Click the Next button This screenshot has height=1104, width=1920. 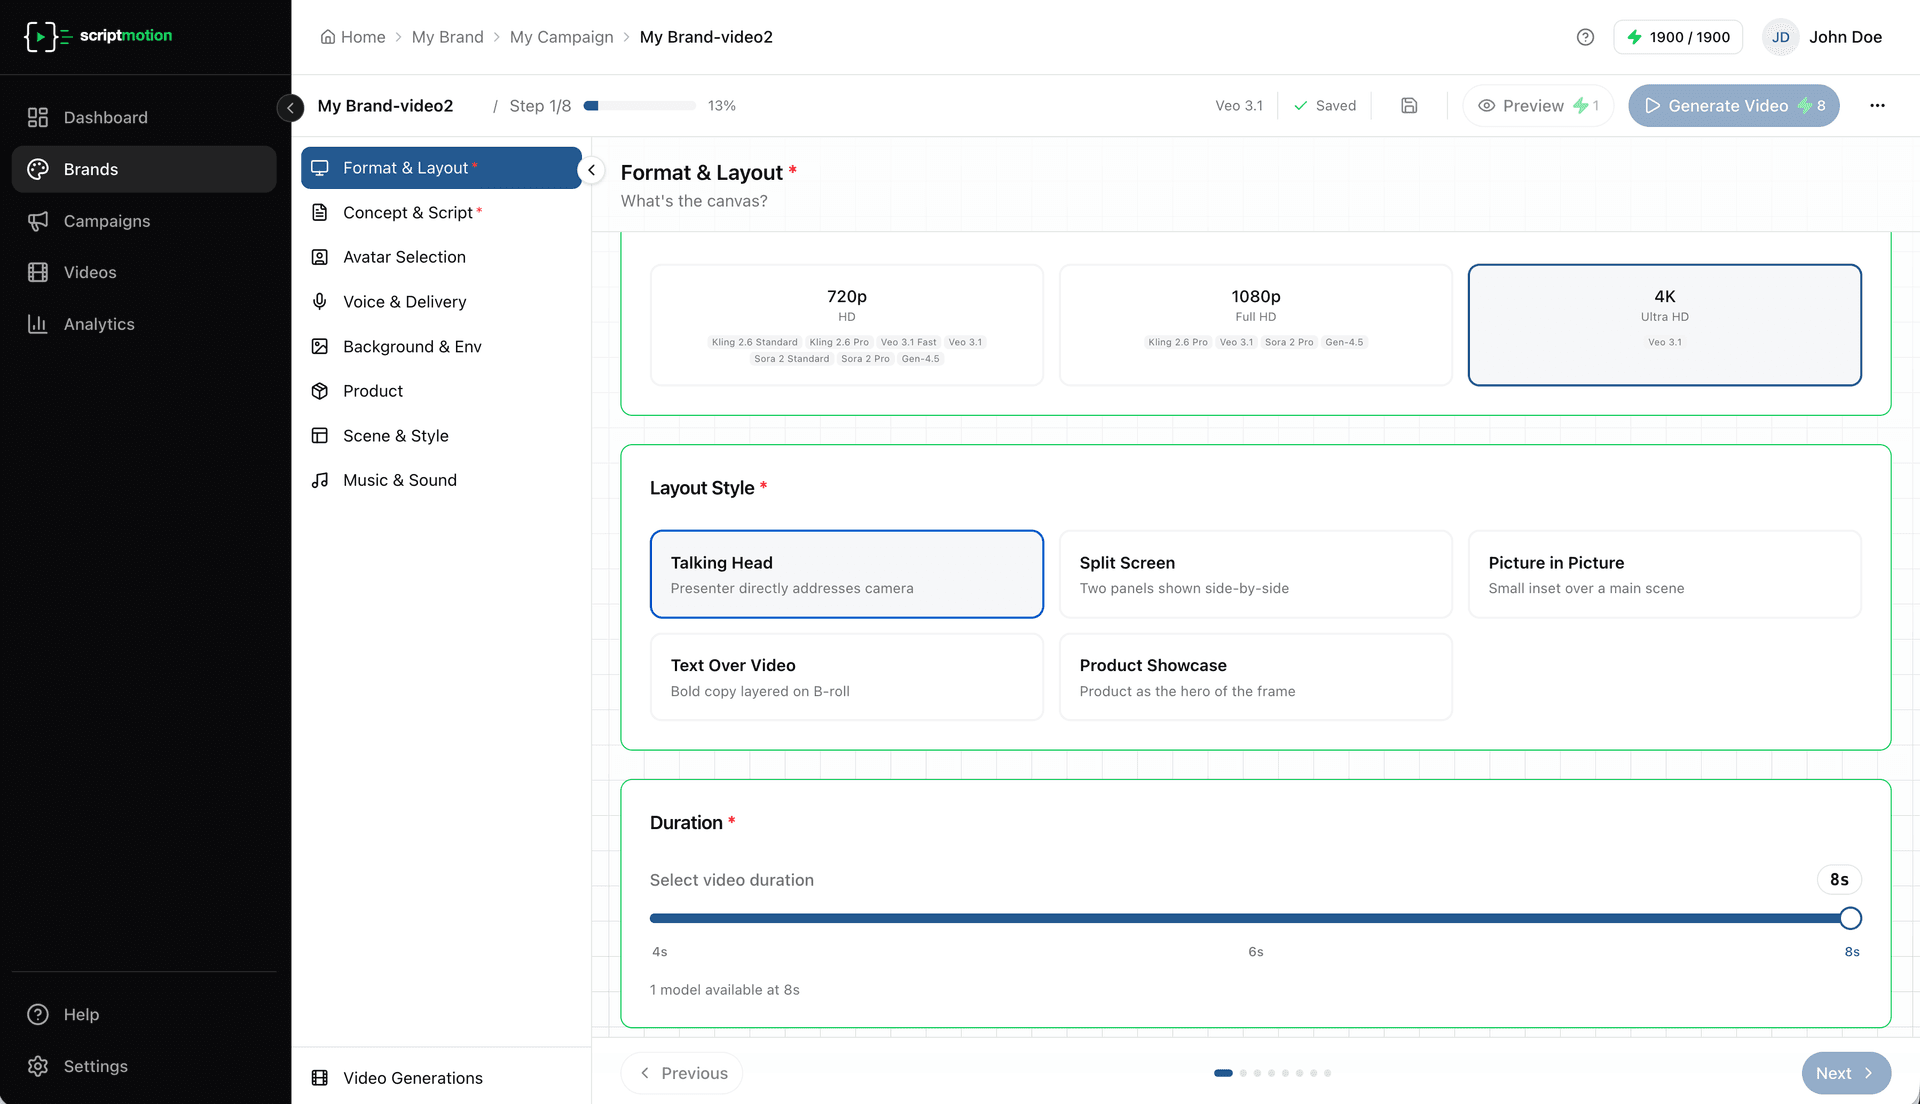(1845, 1073)
